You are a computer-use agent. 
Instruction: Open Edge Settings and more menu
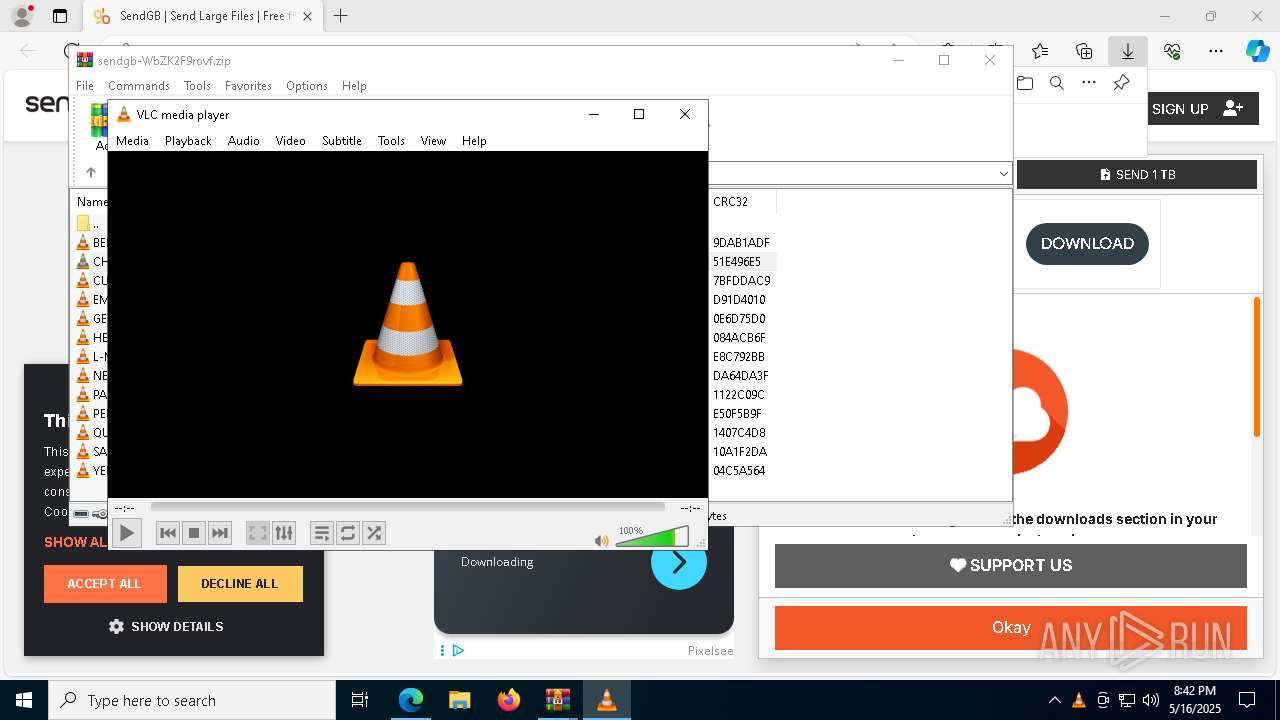click(1216, 51)
